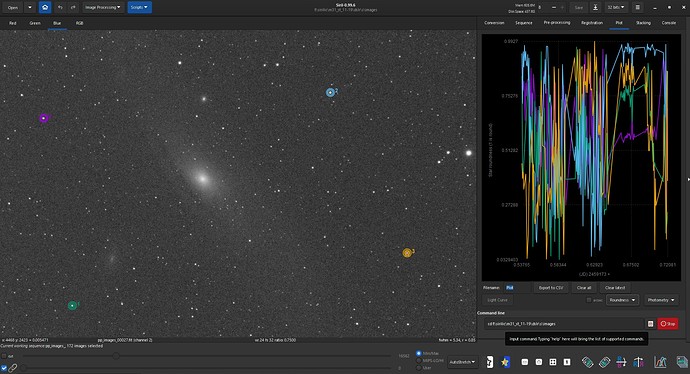
Task: Select the User radio button
Action: click(x=418, y=367)
